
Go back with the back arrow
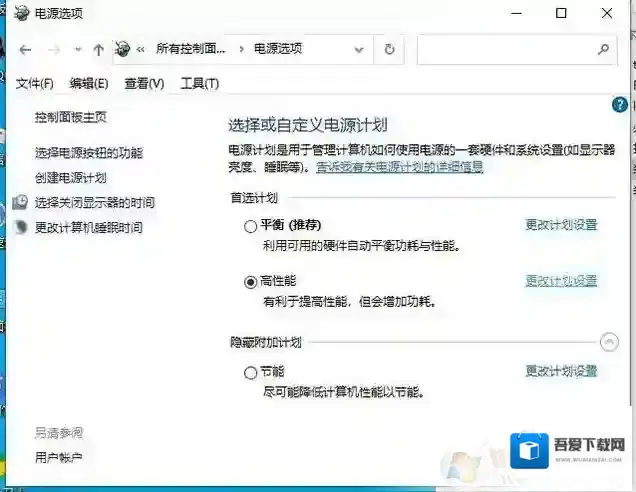(25, 50)
